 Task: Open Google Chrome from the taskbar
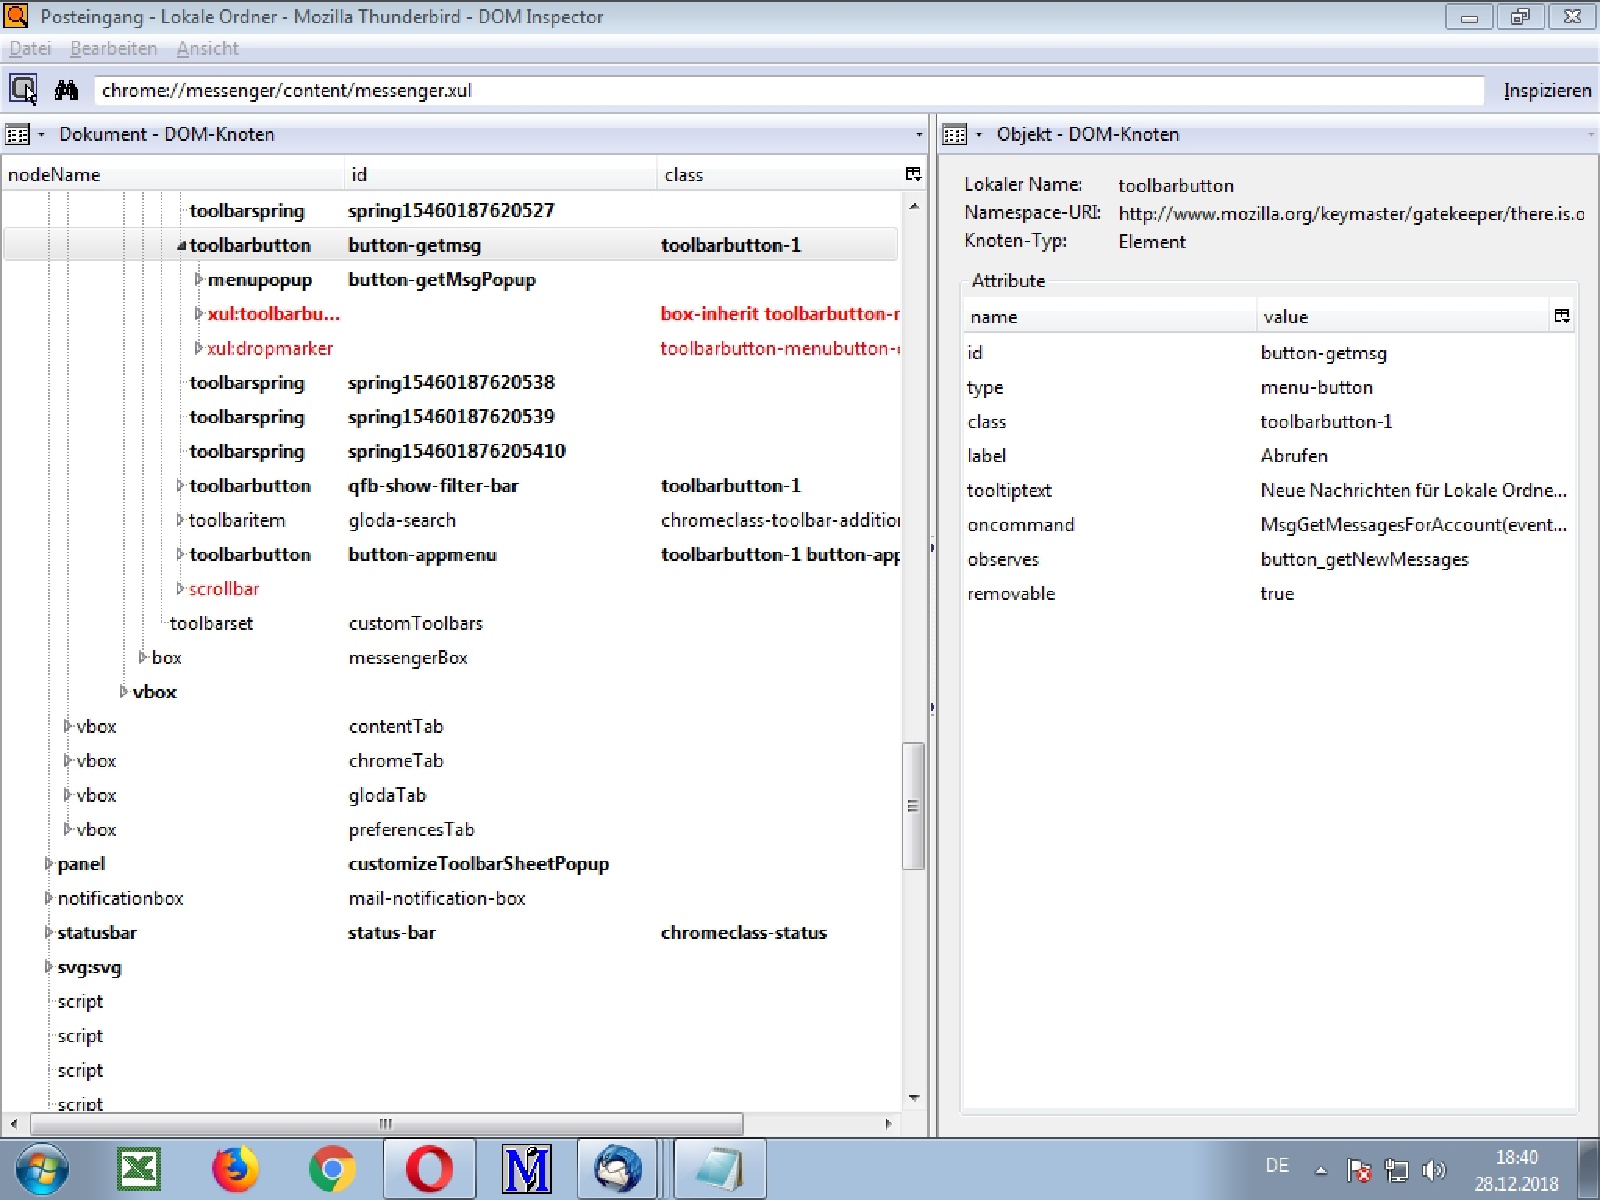click(332, 1168)
